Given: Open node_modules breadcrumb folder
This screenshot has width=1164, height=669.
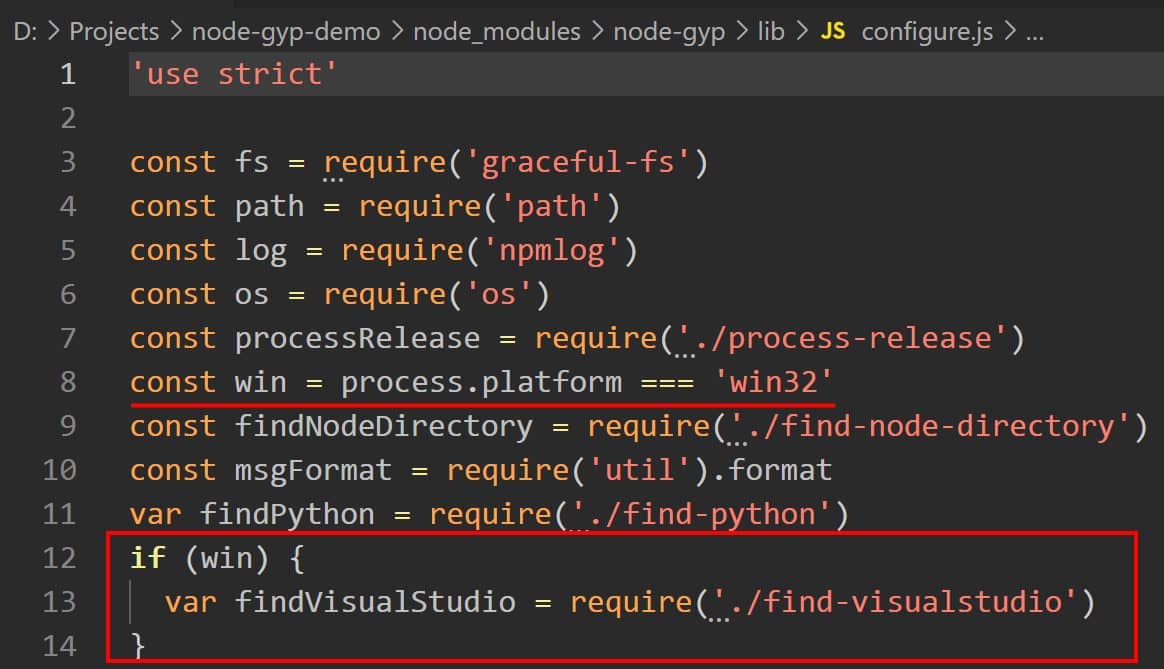Looking at the screenshot, I should click(x=497, y=32).
